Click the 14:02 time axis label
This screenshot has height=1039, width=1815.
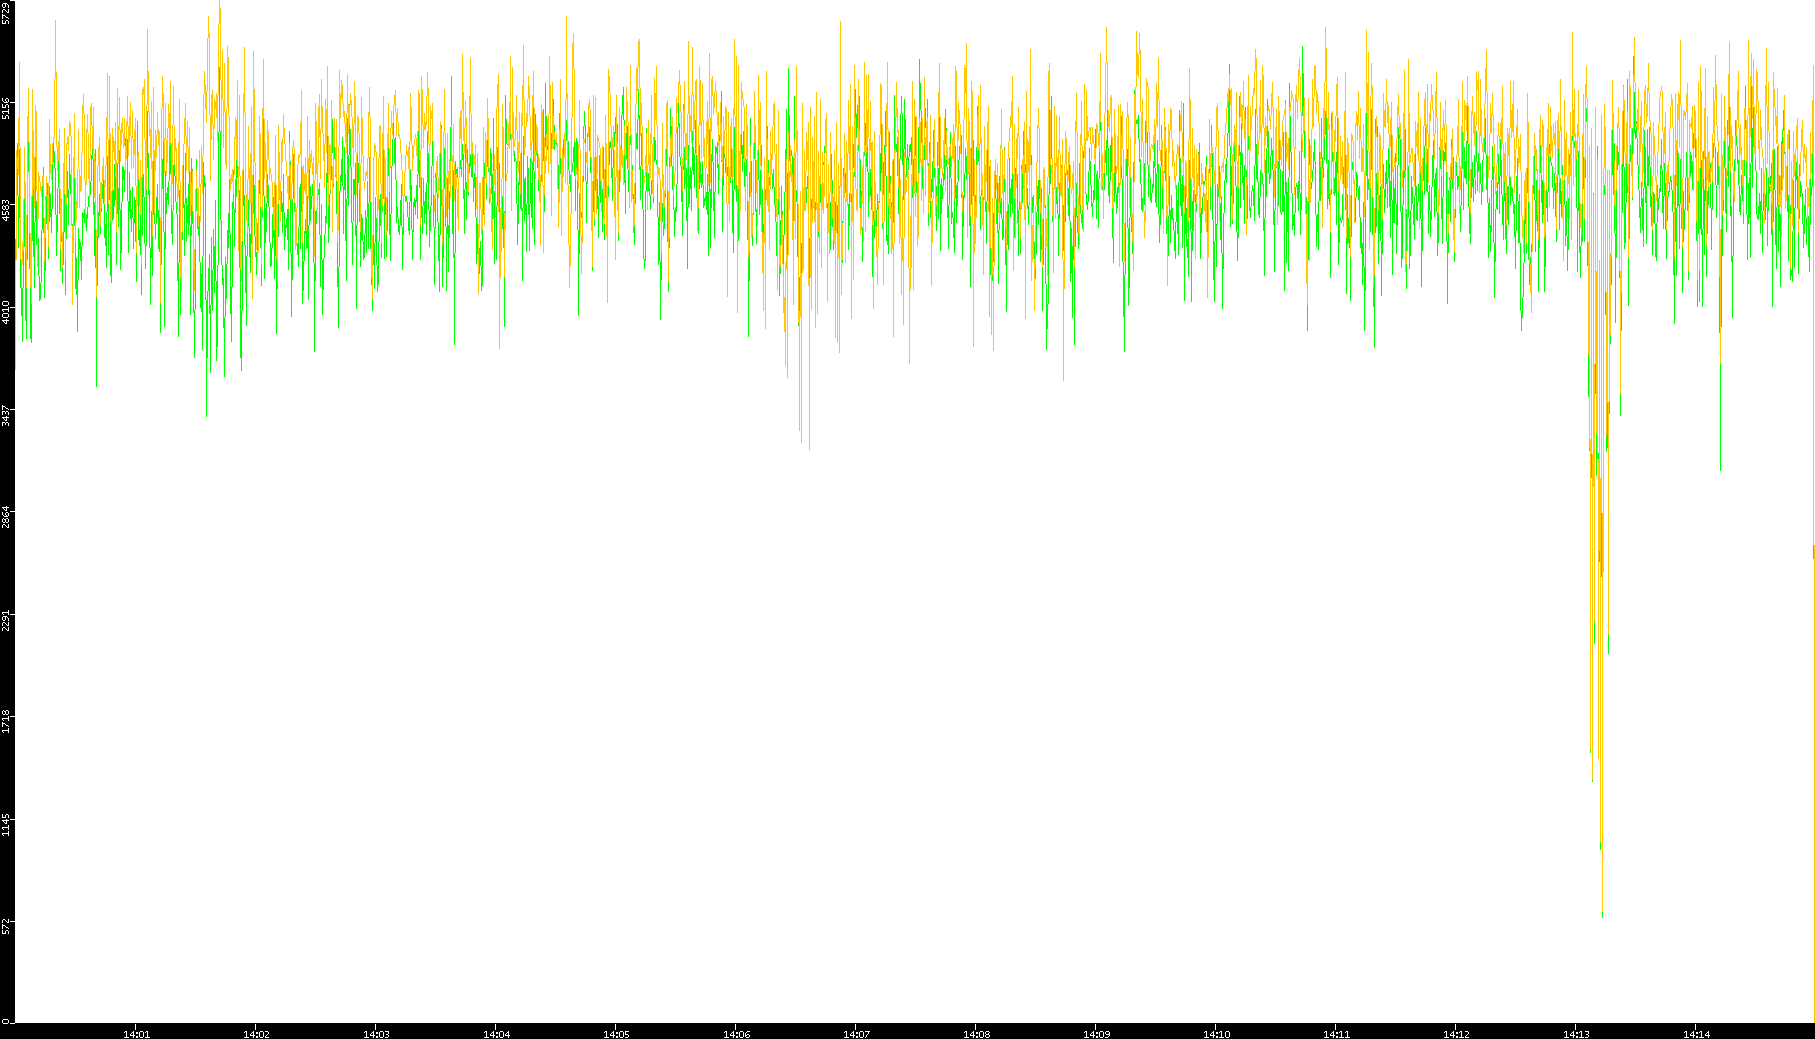(x=256, y=1034)
